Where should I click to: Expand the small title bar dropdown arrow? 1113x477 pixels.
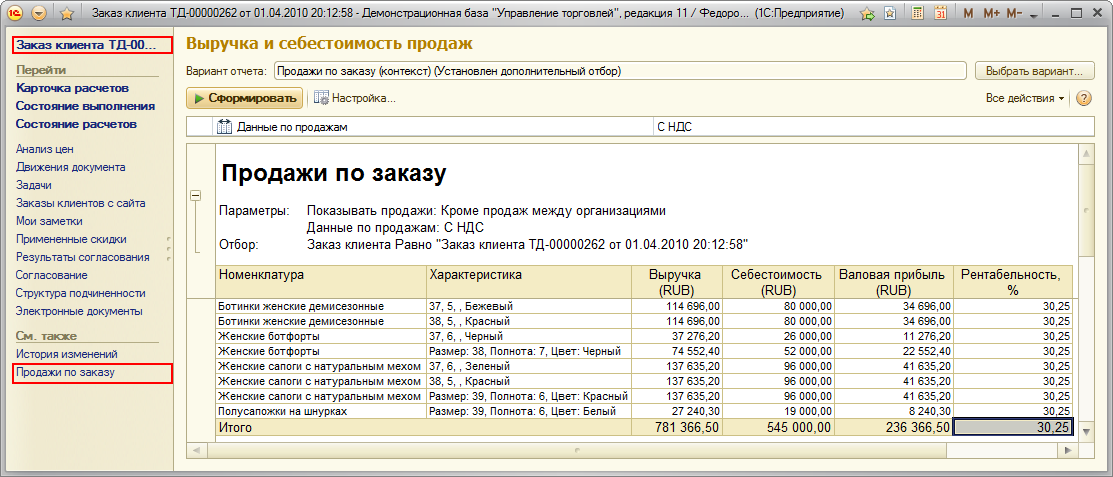pyautogui.click(x=1033, y=16)
